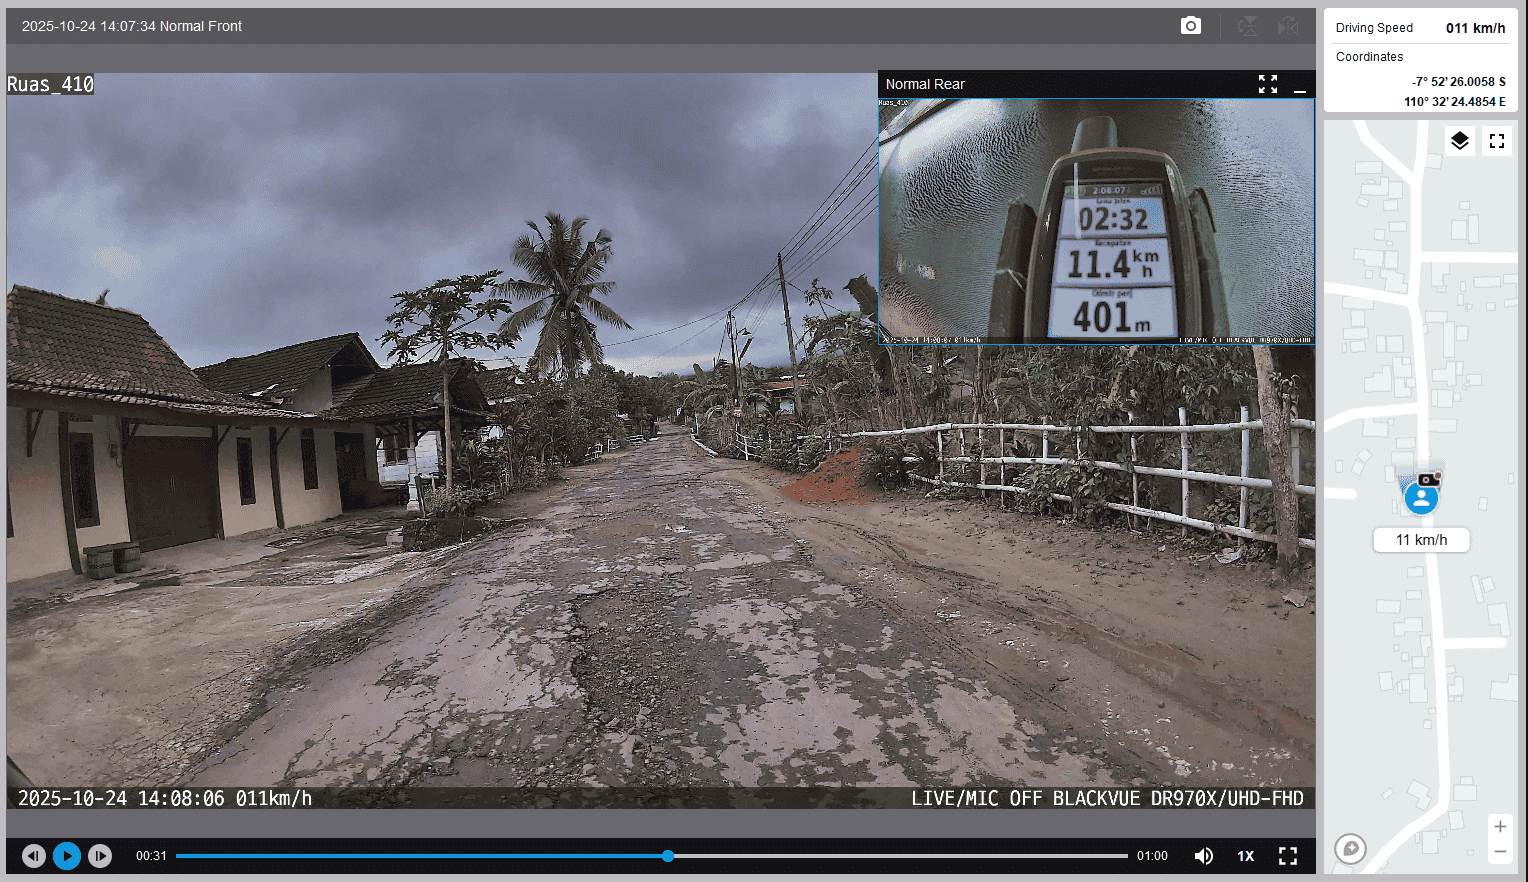Enter fullscreen video playback

click(x=1288, y=856)
